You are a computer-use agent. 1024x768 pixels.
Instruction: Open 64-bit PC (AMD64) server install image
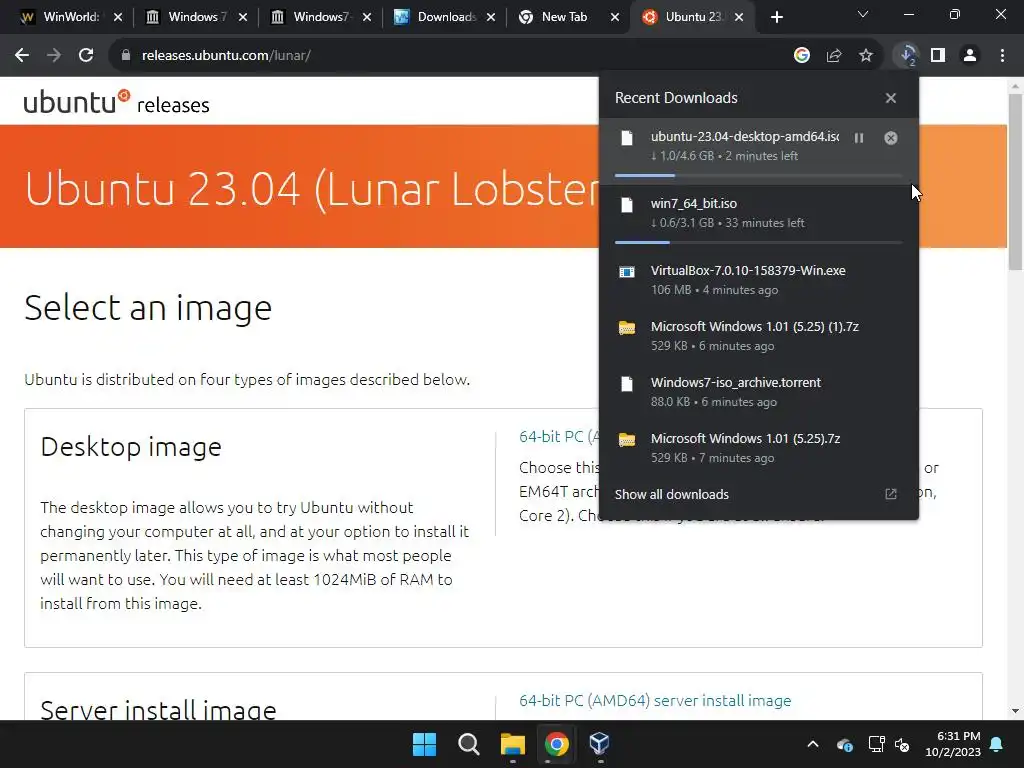click(655, 701)
